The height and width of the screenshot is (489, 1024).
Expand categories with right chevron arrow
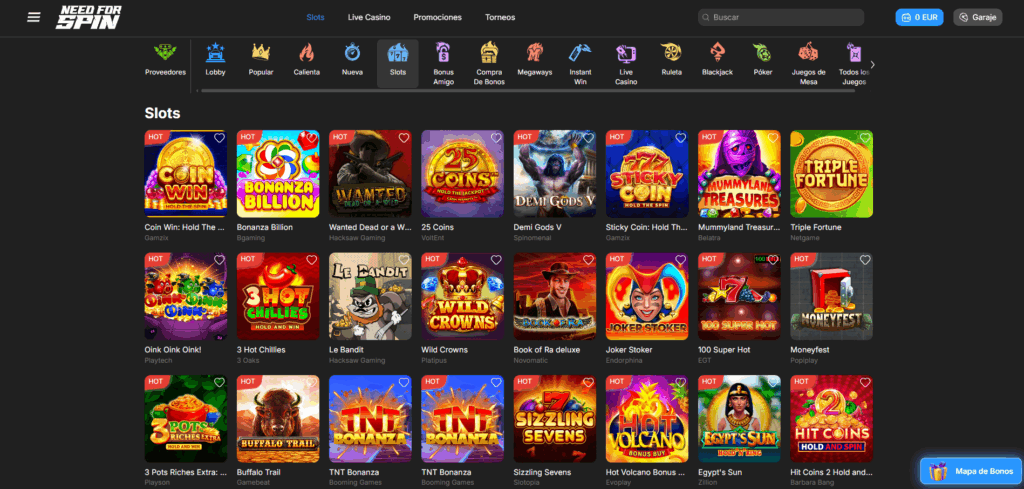coord(872,64)
